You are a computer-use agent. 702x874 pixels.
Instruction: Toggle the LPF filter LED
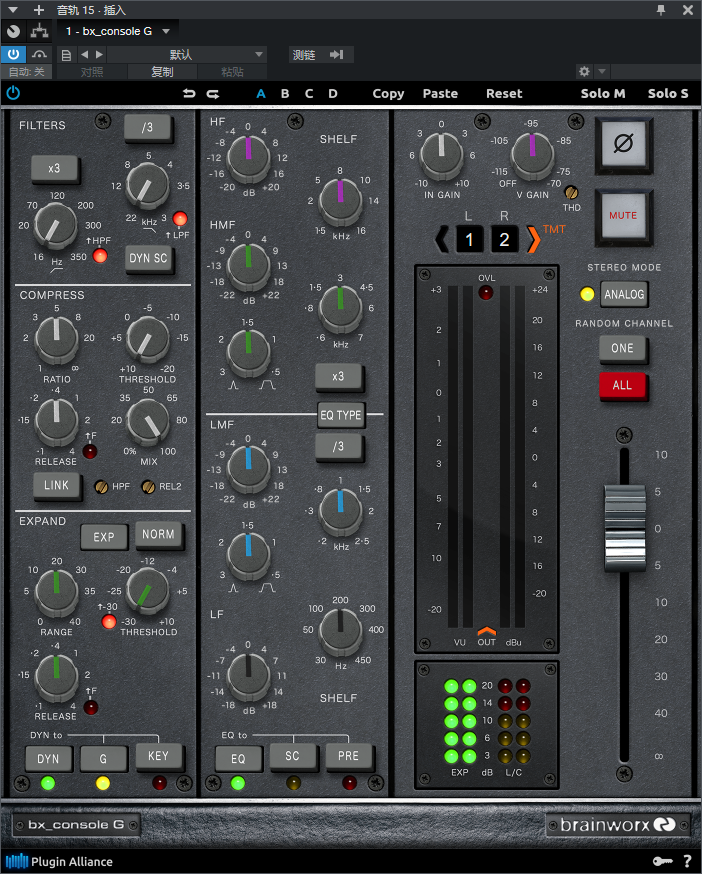pos(180,218)
